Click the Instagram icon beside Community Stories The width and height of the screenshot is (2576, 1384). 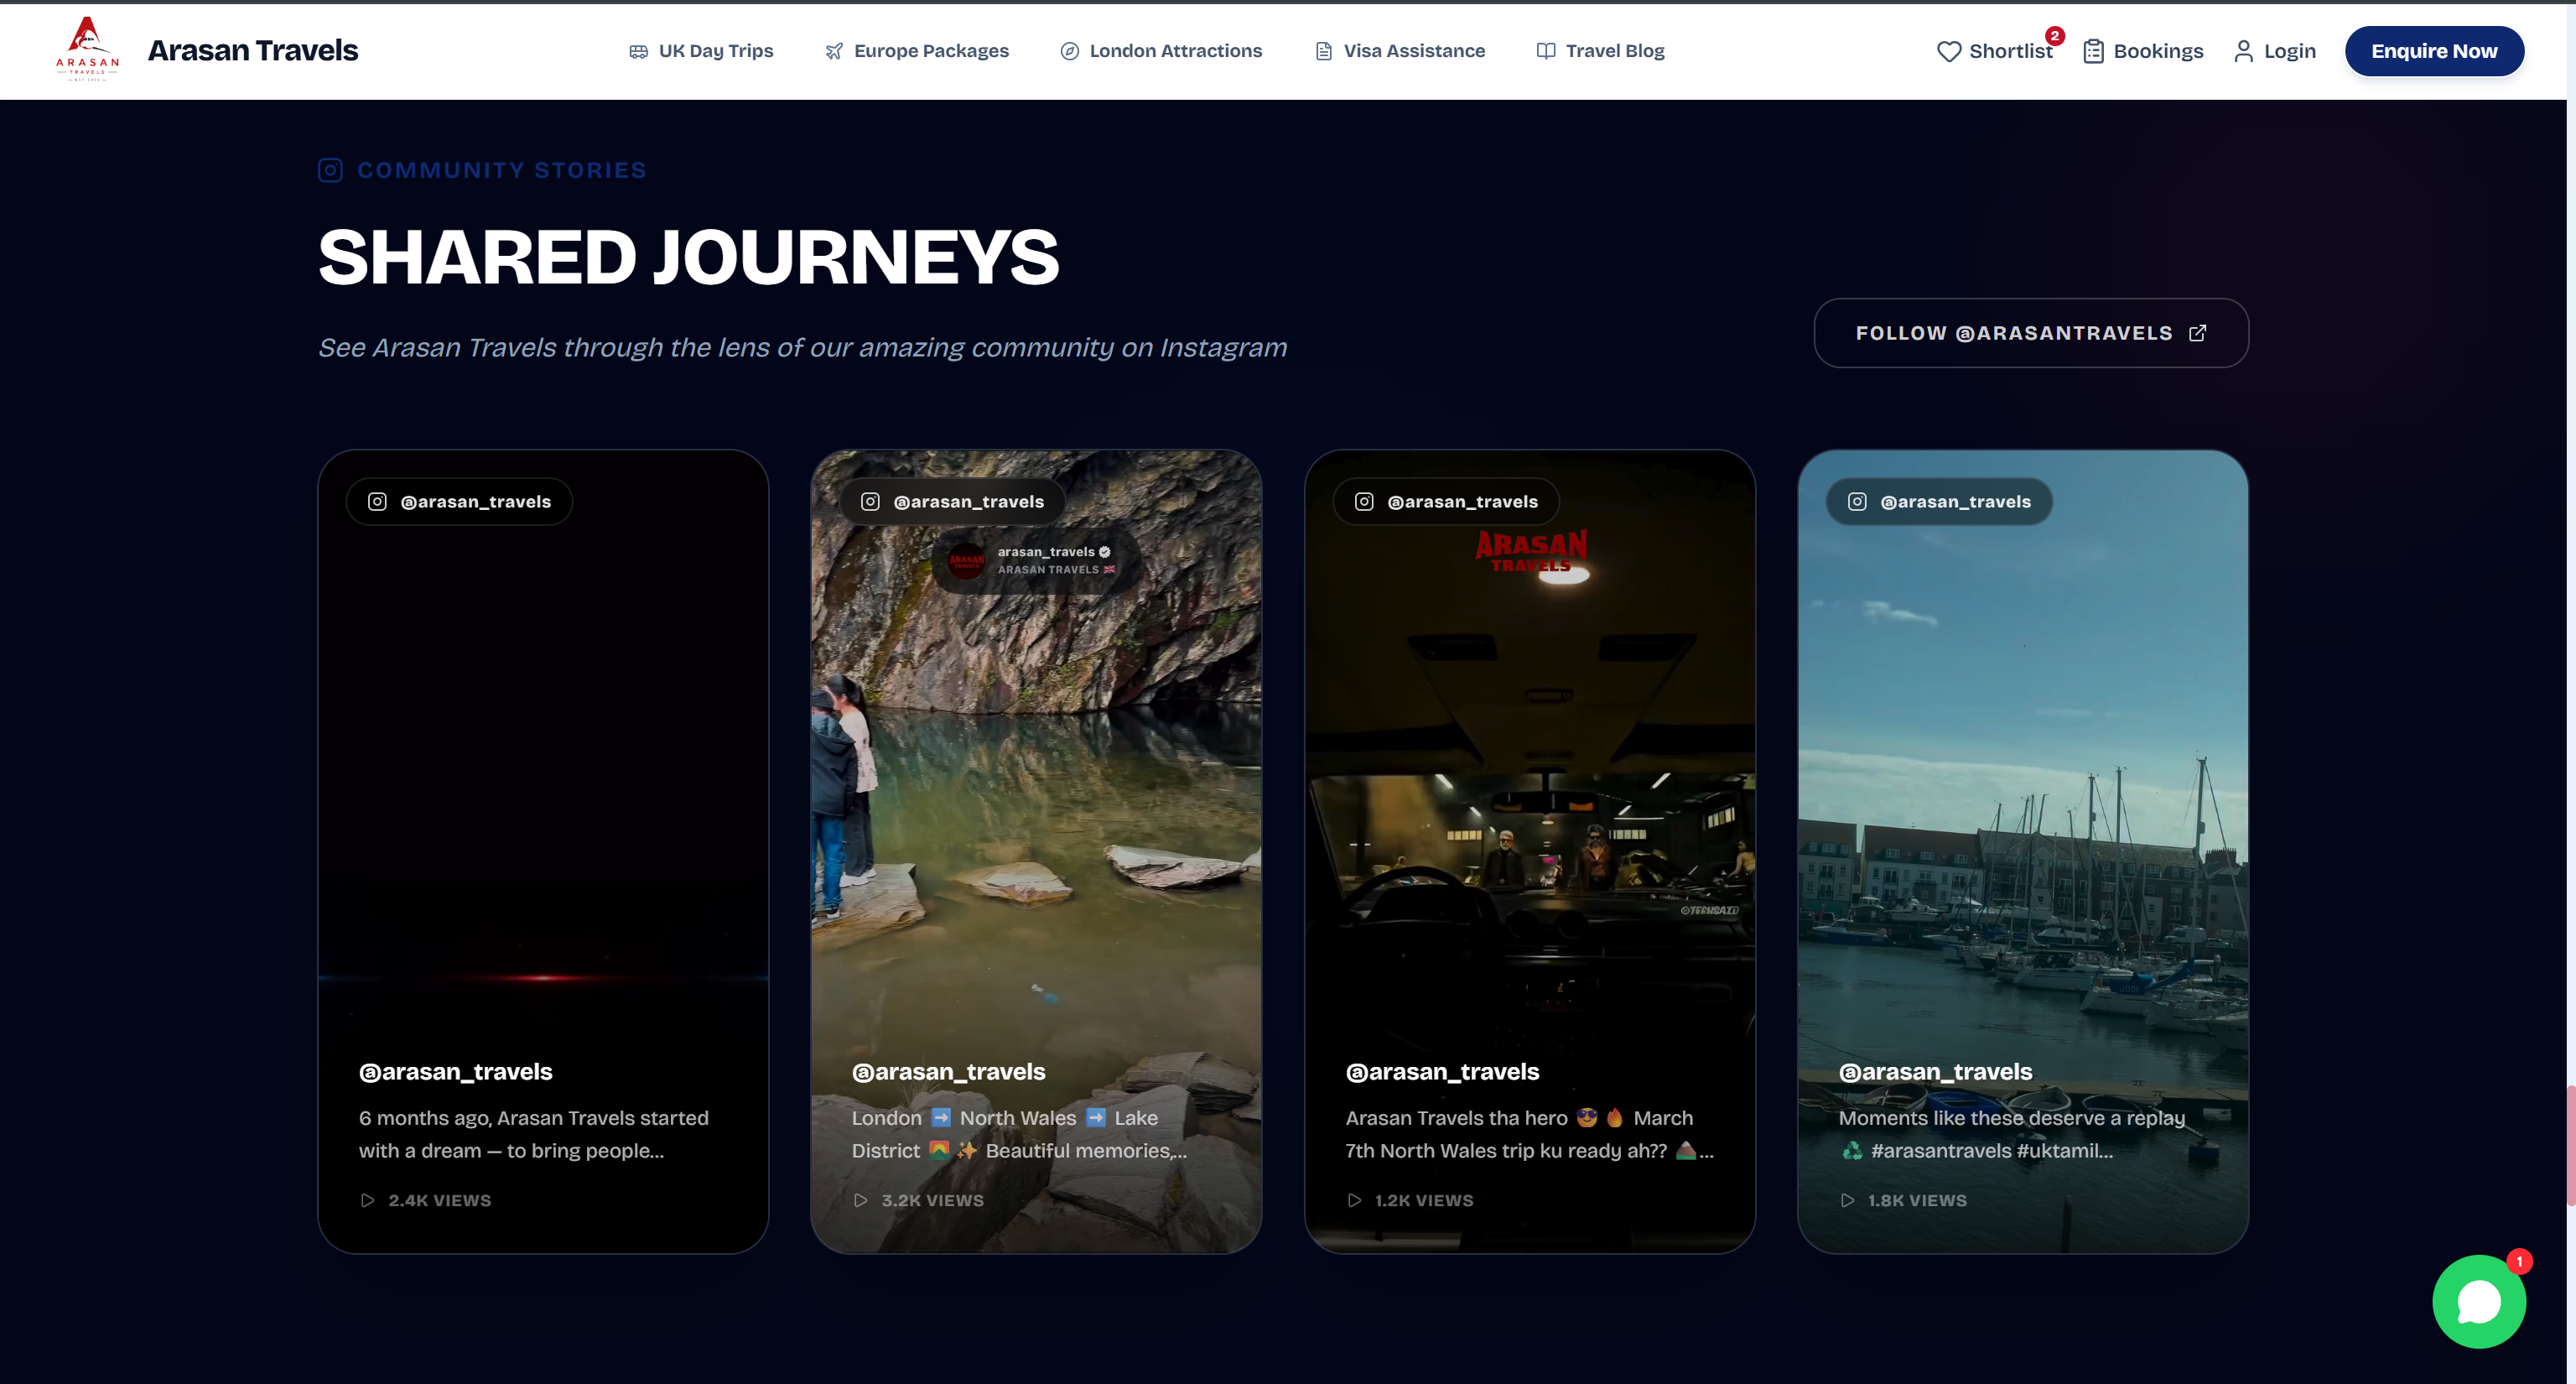330,170
